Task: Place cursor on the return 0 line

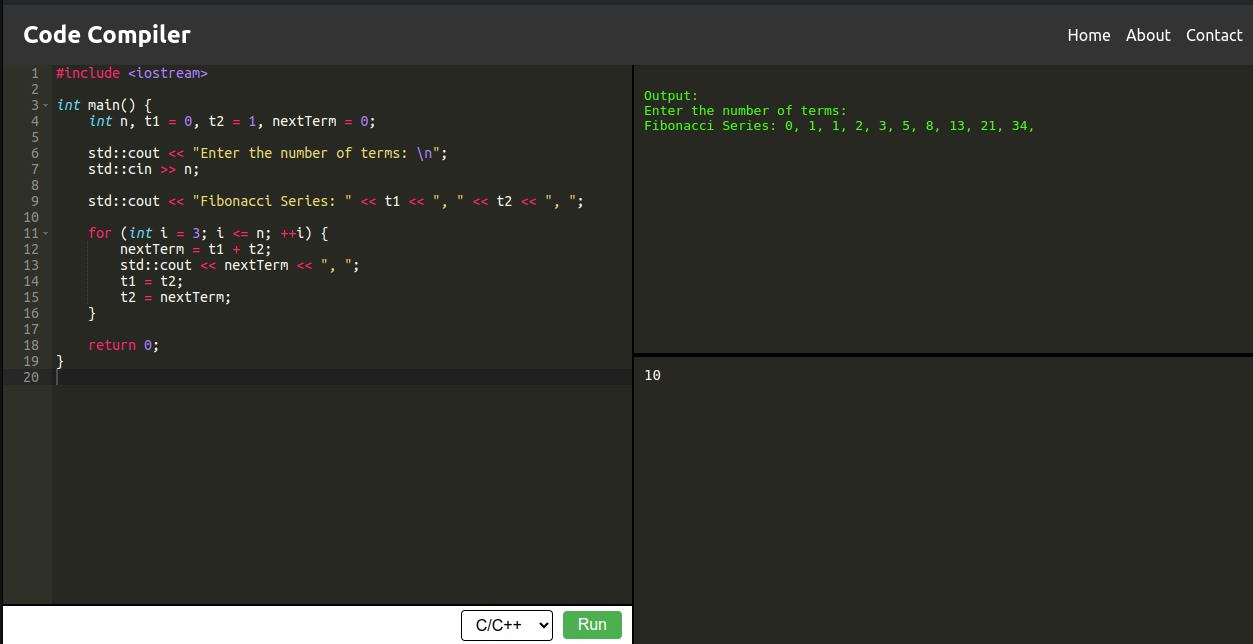Action: click(x=123, y=345)
